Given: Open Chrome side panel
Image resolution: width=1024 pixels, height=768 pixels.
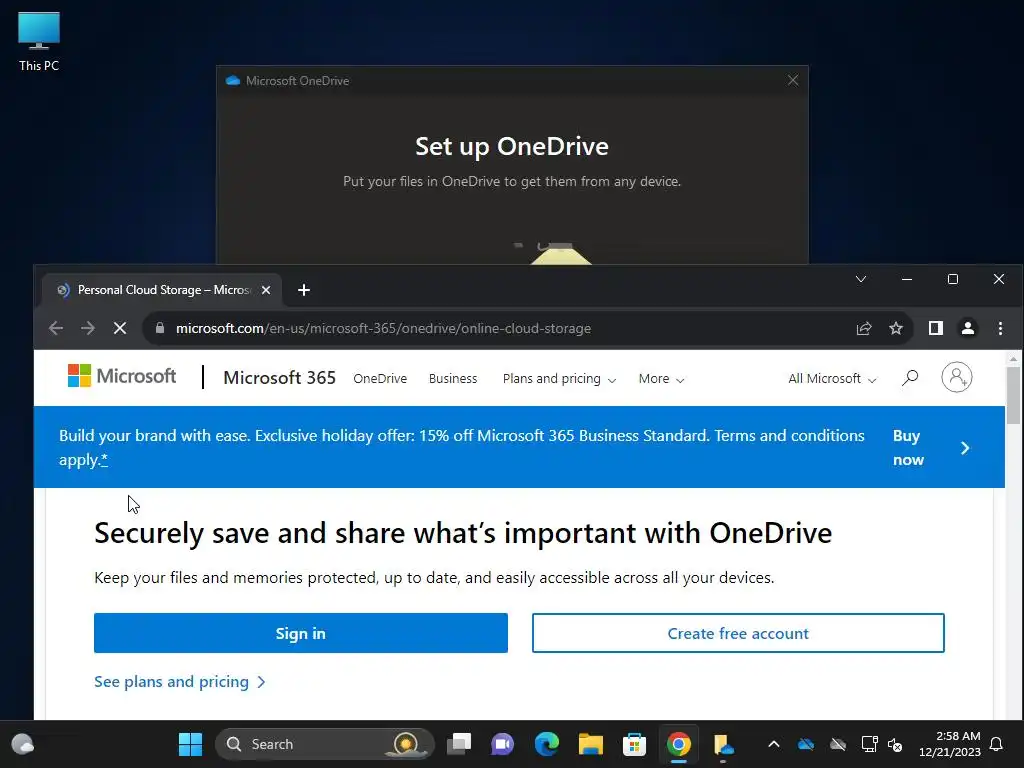Looking at the screenshot, I should [x=936, y=328].
